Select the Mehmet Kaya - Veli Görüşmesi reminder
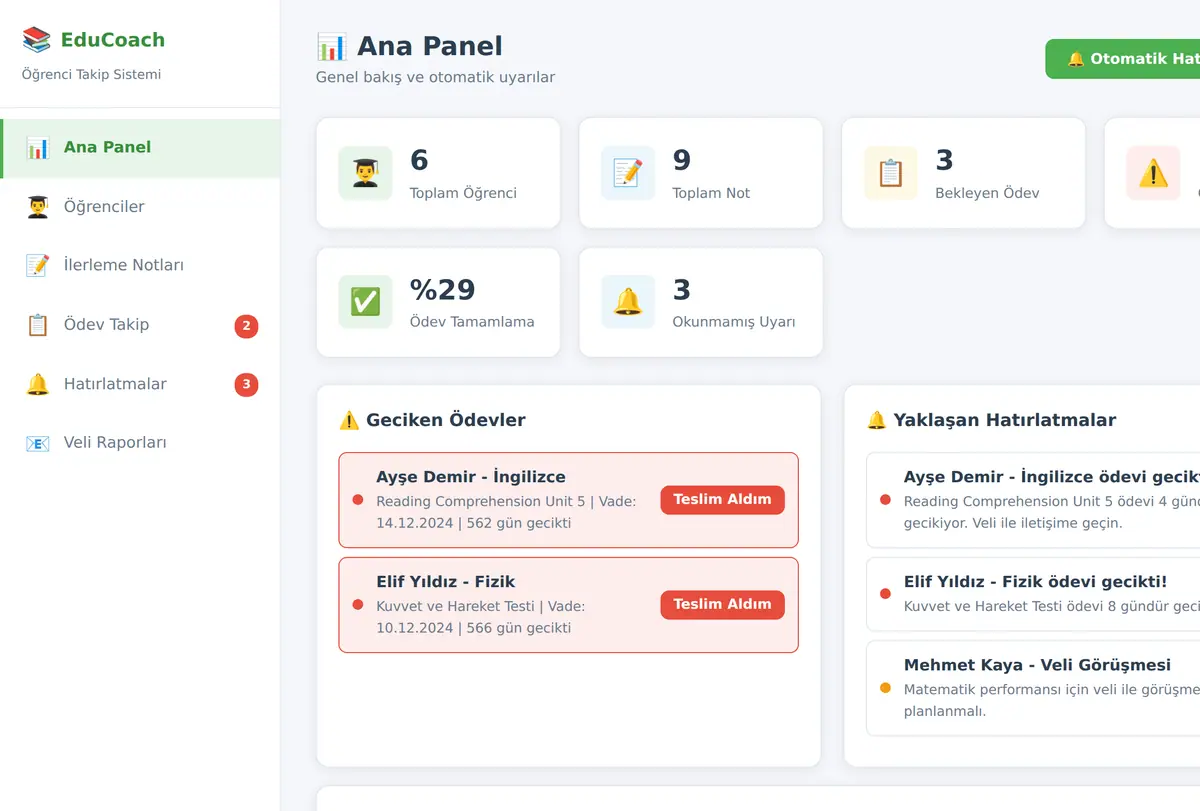 coord(1033,688)
